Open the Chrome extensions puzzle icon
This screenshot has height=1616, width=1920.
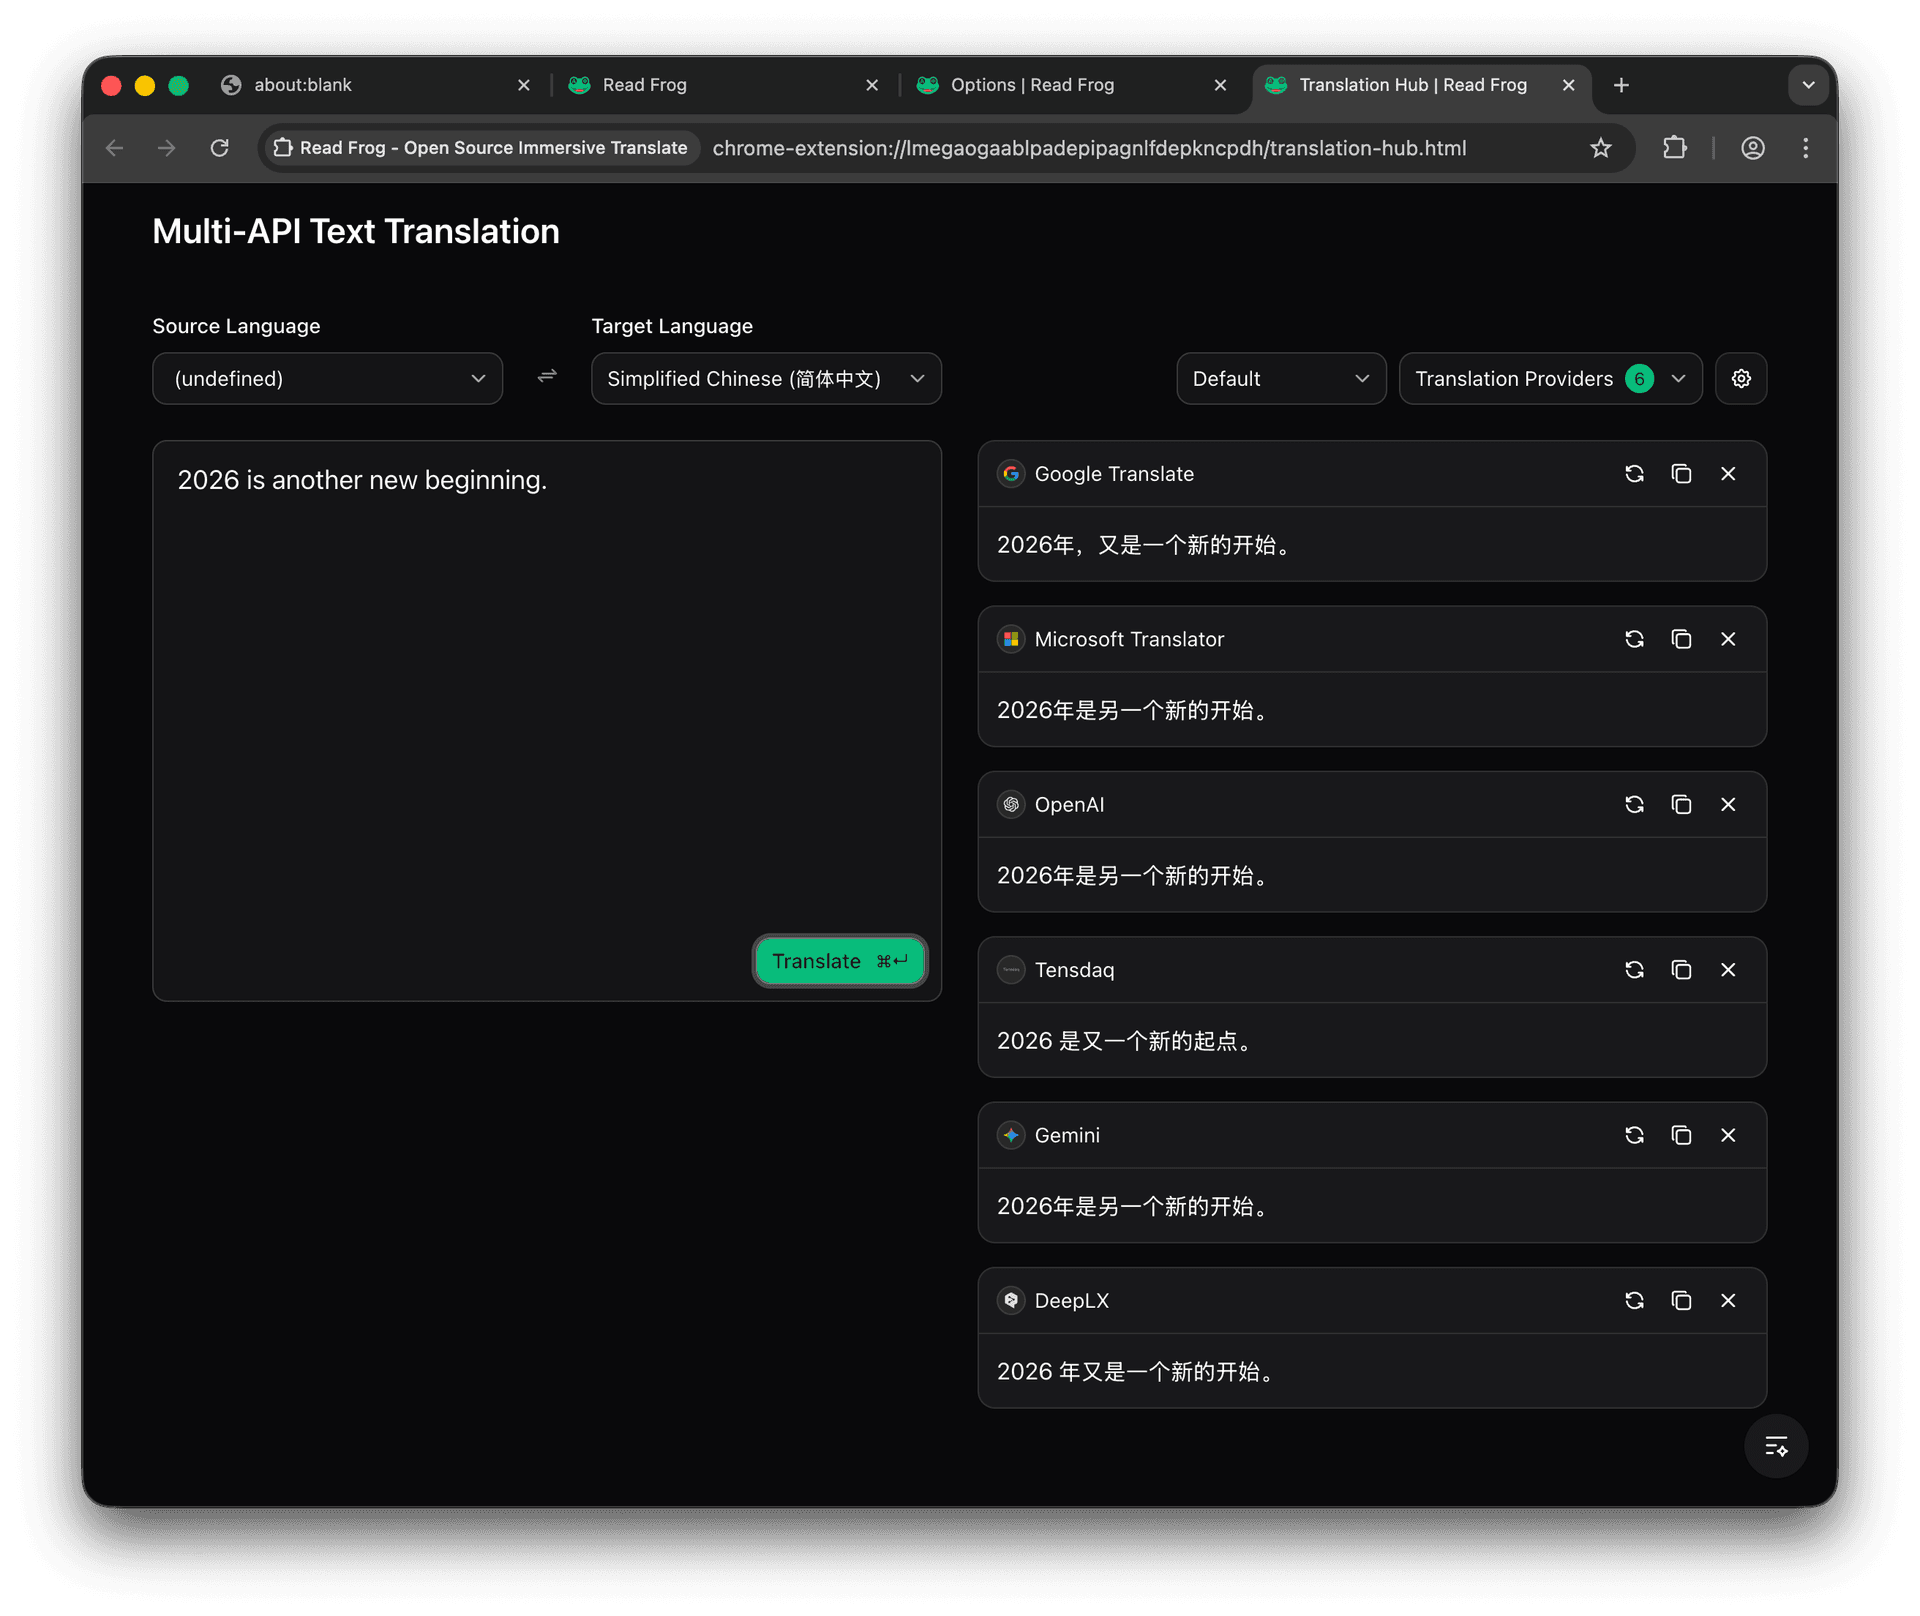tap(1675, 147)
